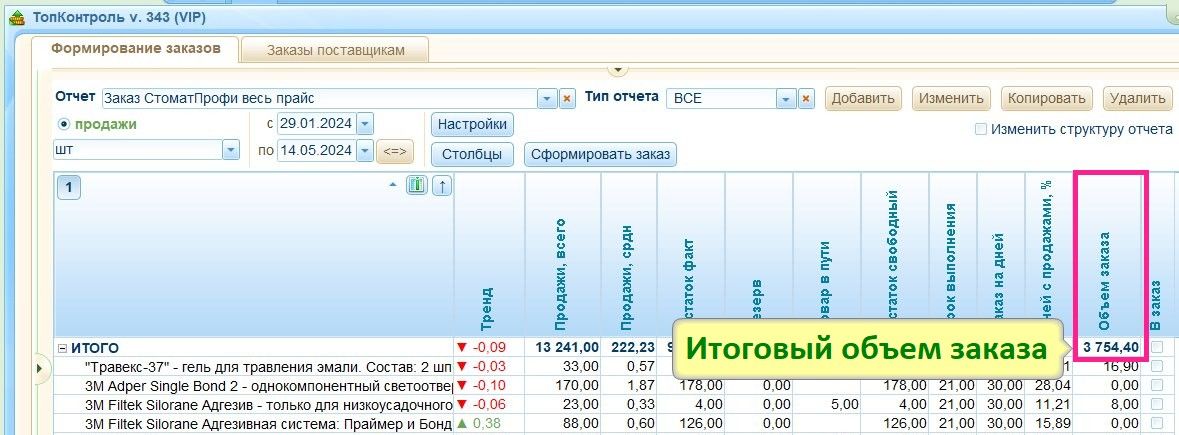Select the продажи radio button
The image size is (1179, 435).
[64, 125]
